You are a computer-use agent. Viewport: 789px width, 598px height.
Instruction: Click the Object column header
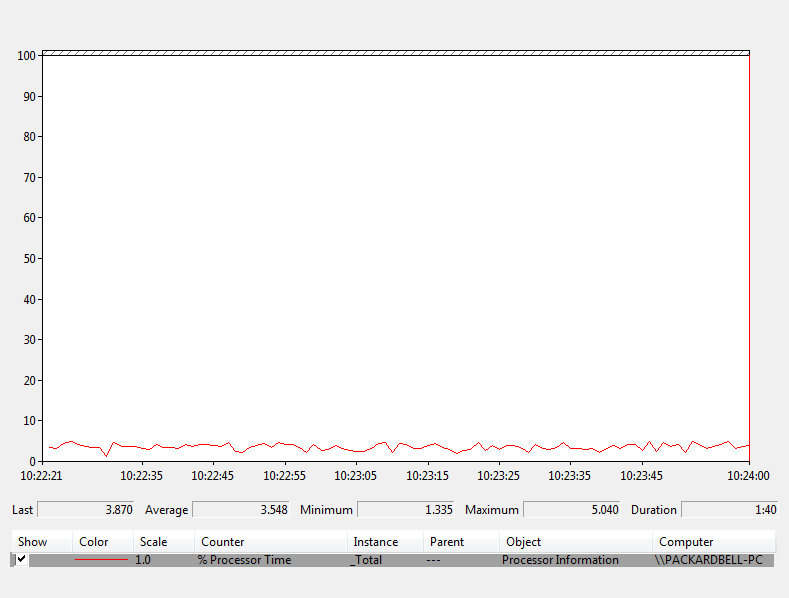523,541
